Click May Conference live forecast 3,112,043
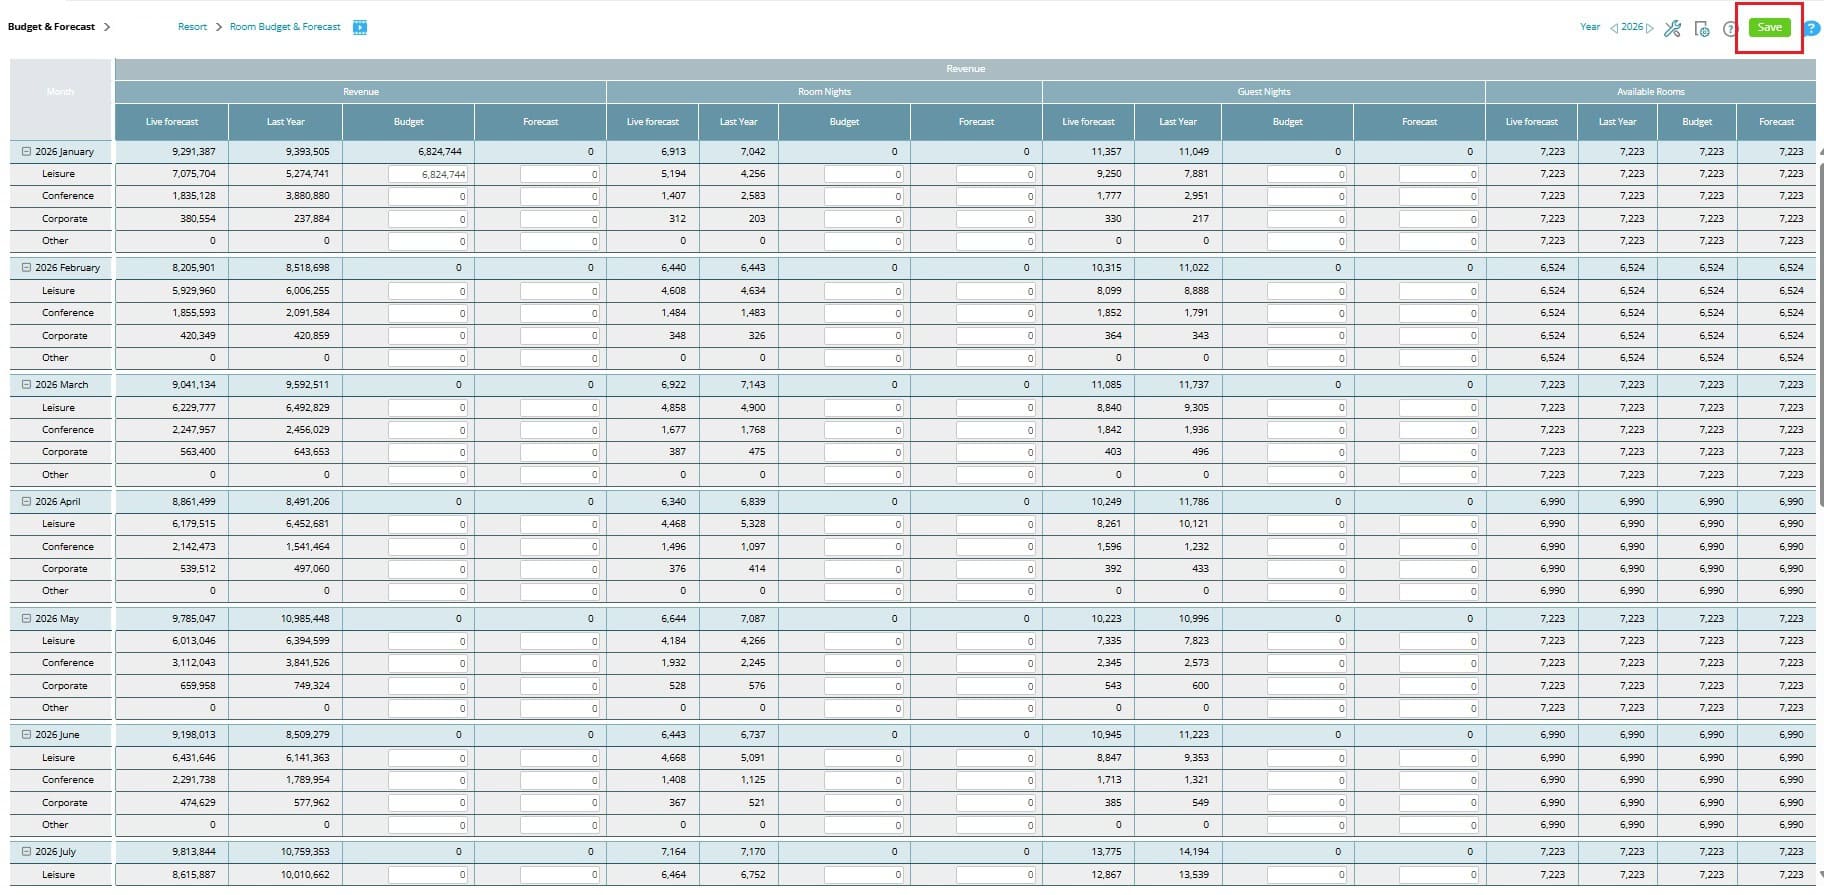The image size is (1824, 895). [193, 663]
